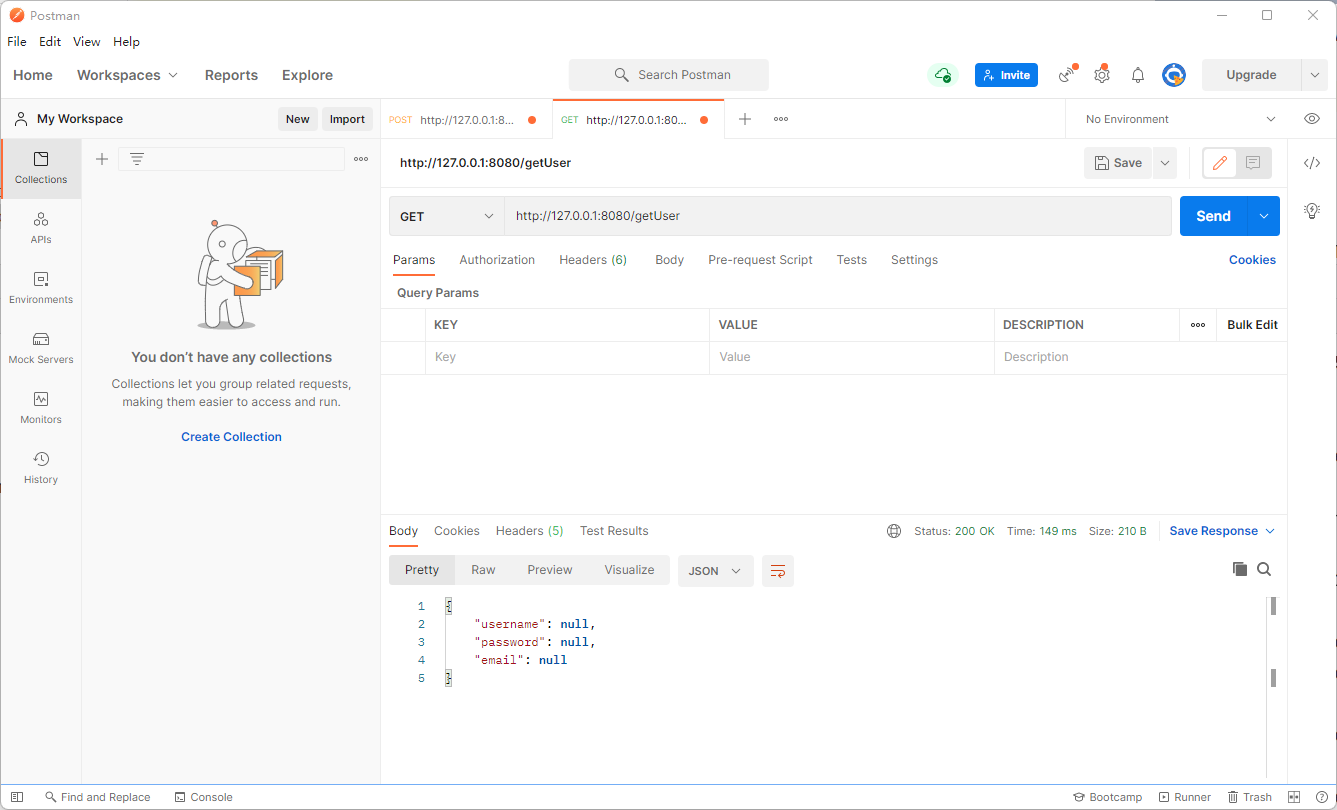Toggle line wrap in response viewer
The height and width of the screenshot is (810, 1337).
(x=778, y=571)
